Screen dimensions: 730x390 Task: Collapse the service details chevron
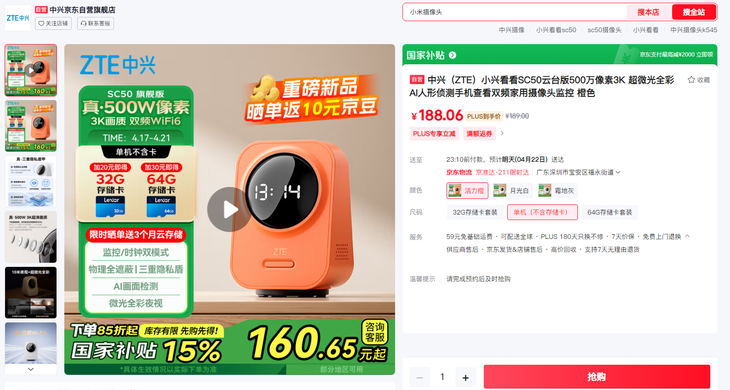pos(687,236)
